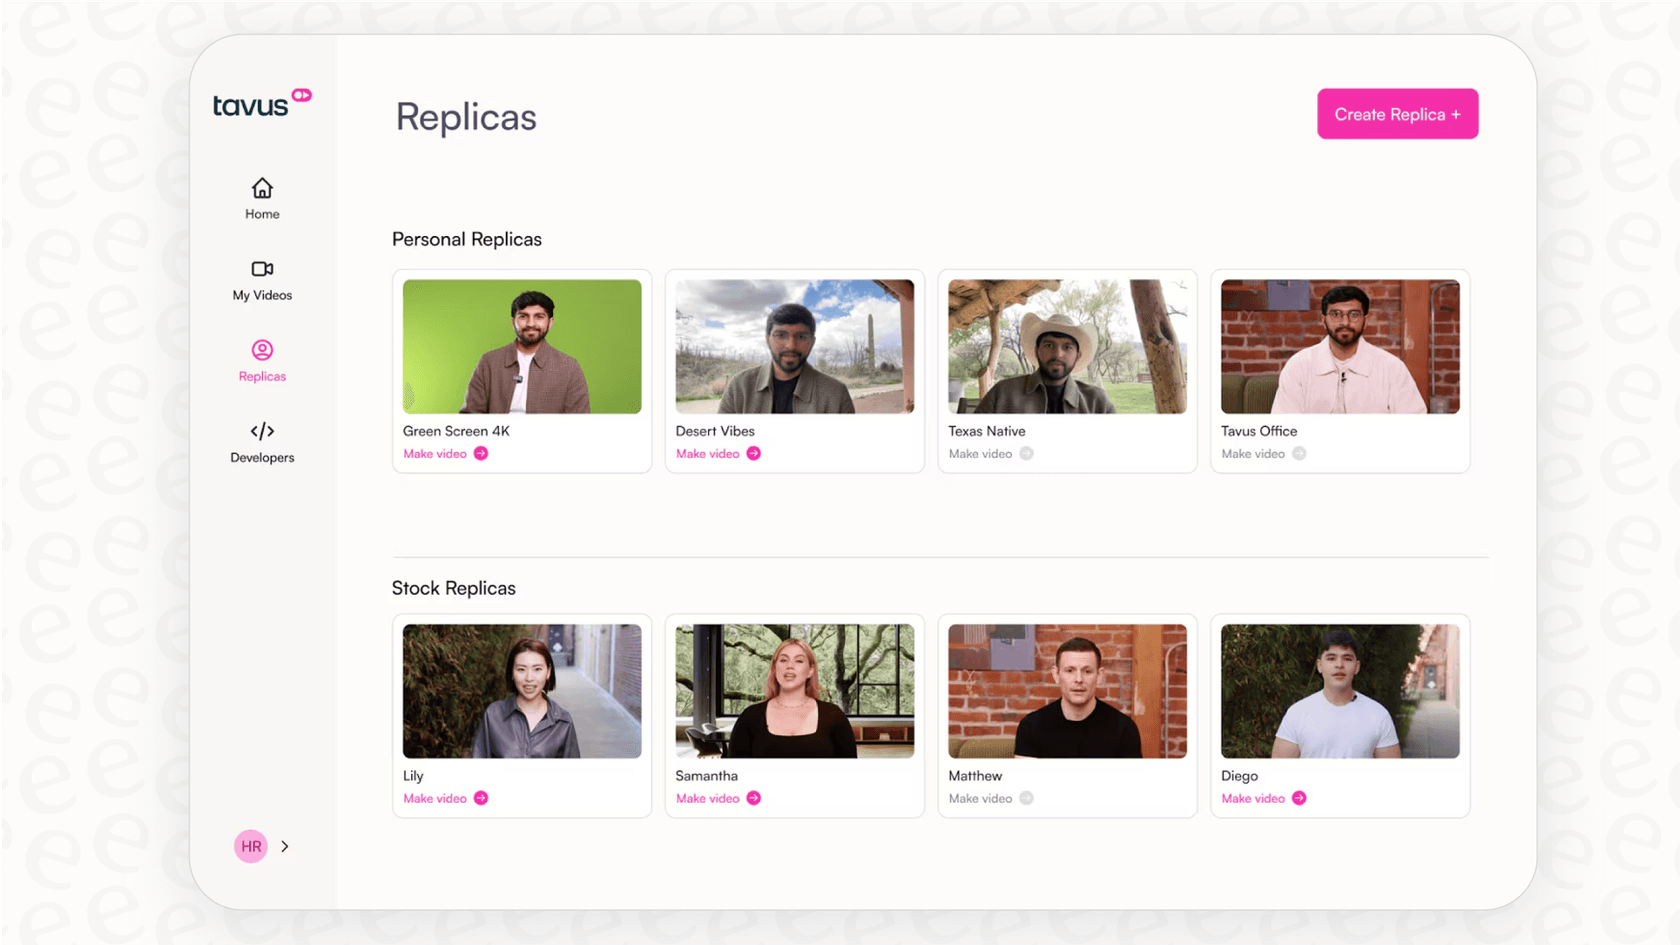Viewport: 1680px width, 945px height.
Task: Open the Green Screen 4K replica thumbnail
Action: pos(522,346)
